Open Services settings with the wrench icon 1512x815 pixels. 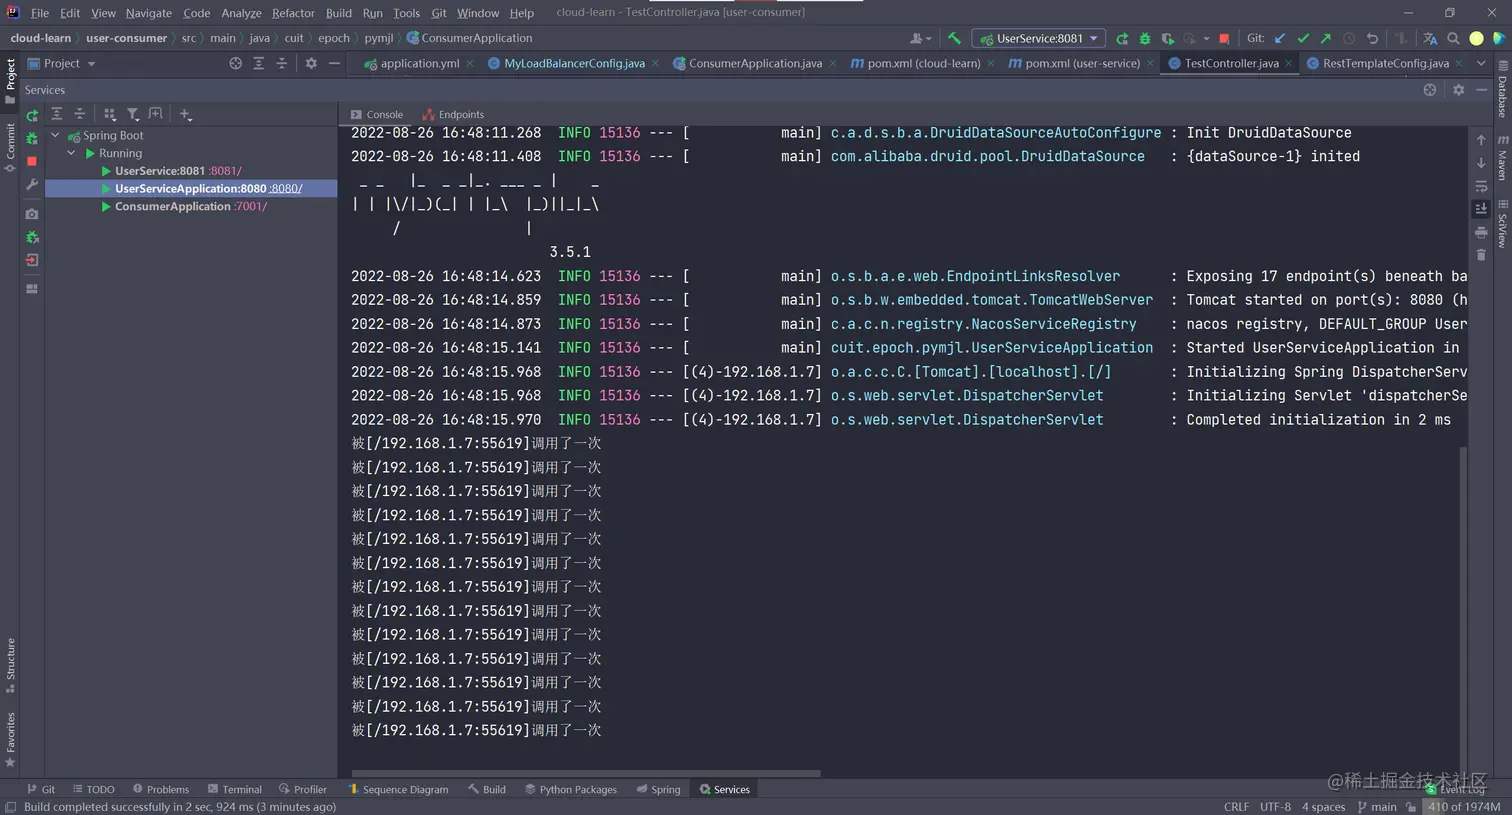[x=31, y=186]
